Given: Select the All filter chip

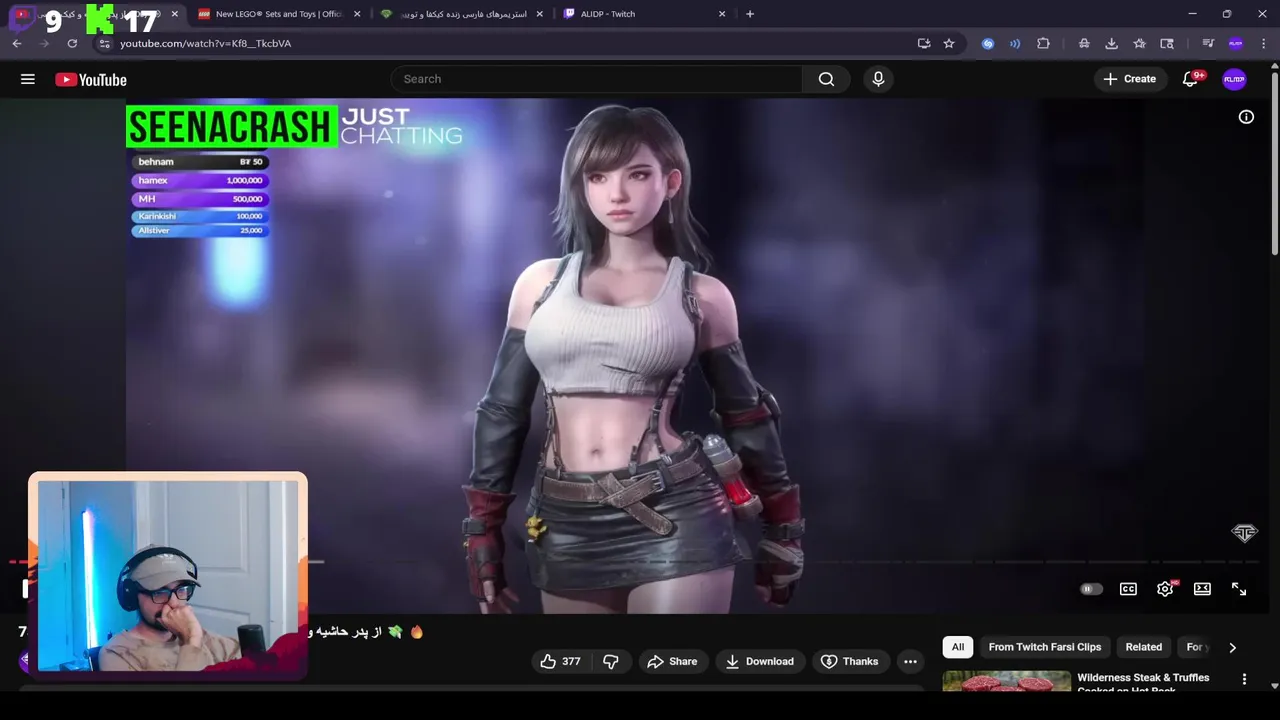Looking at the screenshot, I should pyautogui.click(x=957, y=647).
